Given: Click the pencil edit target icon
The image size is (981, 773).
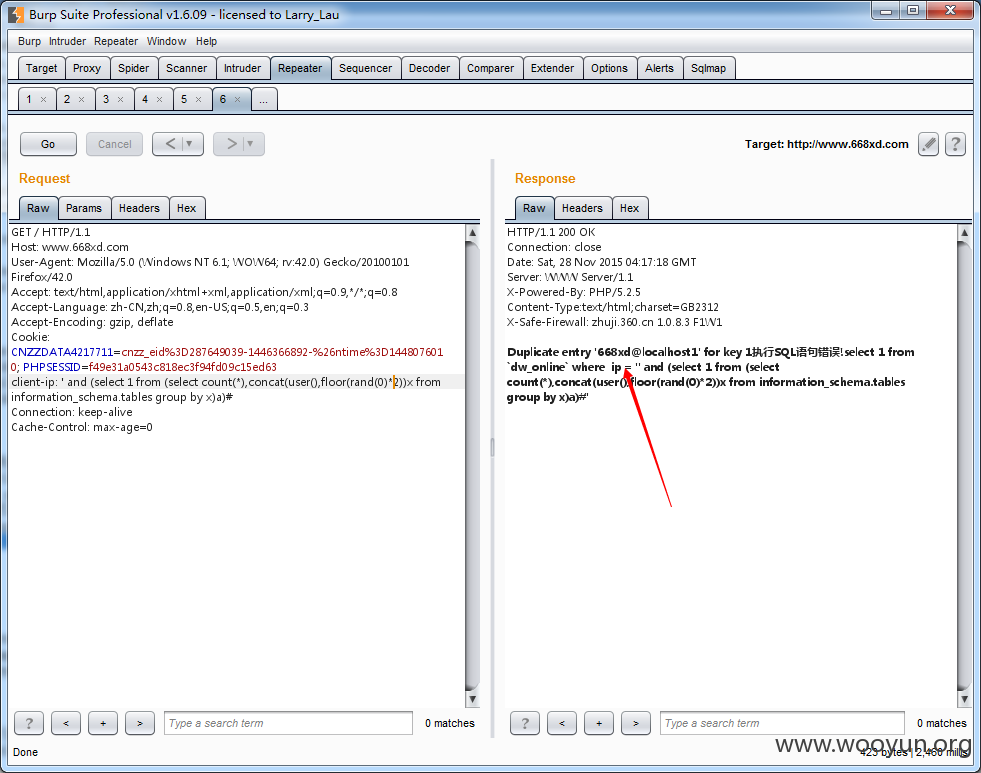Looking at the screenshot, I should 928,144.
